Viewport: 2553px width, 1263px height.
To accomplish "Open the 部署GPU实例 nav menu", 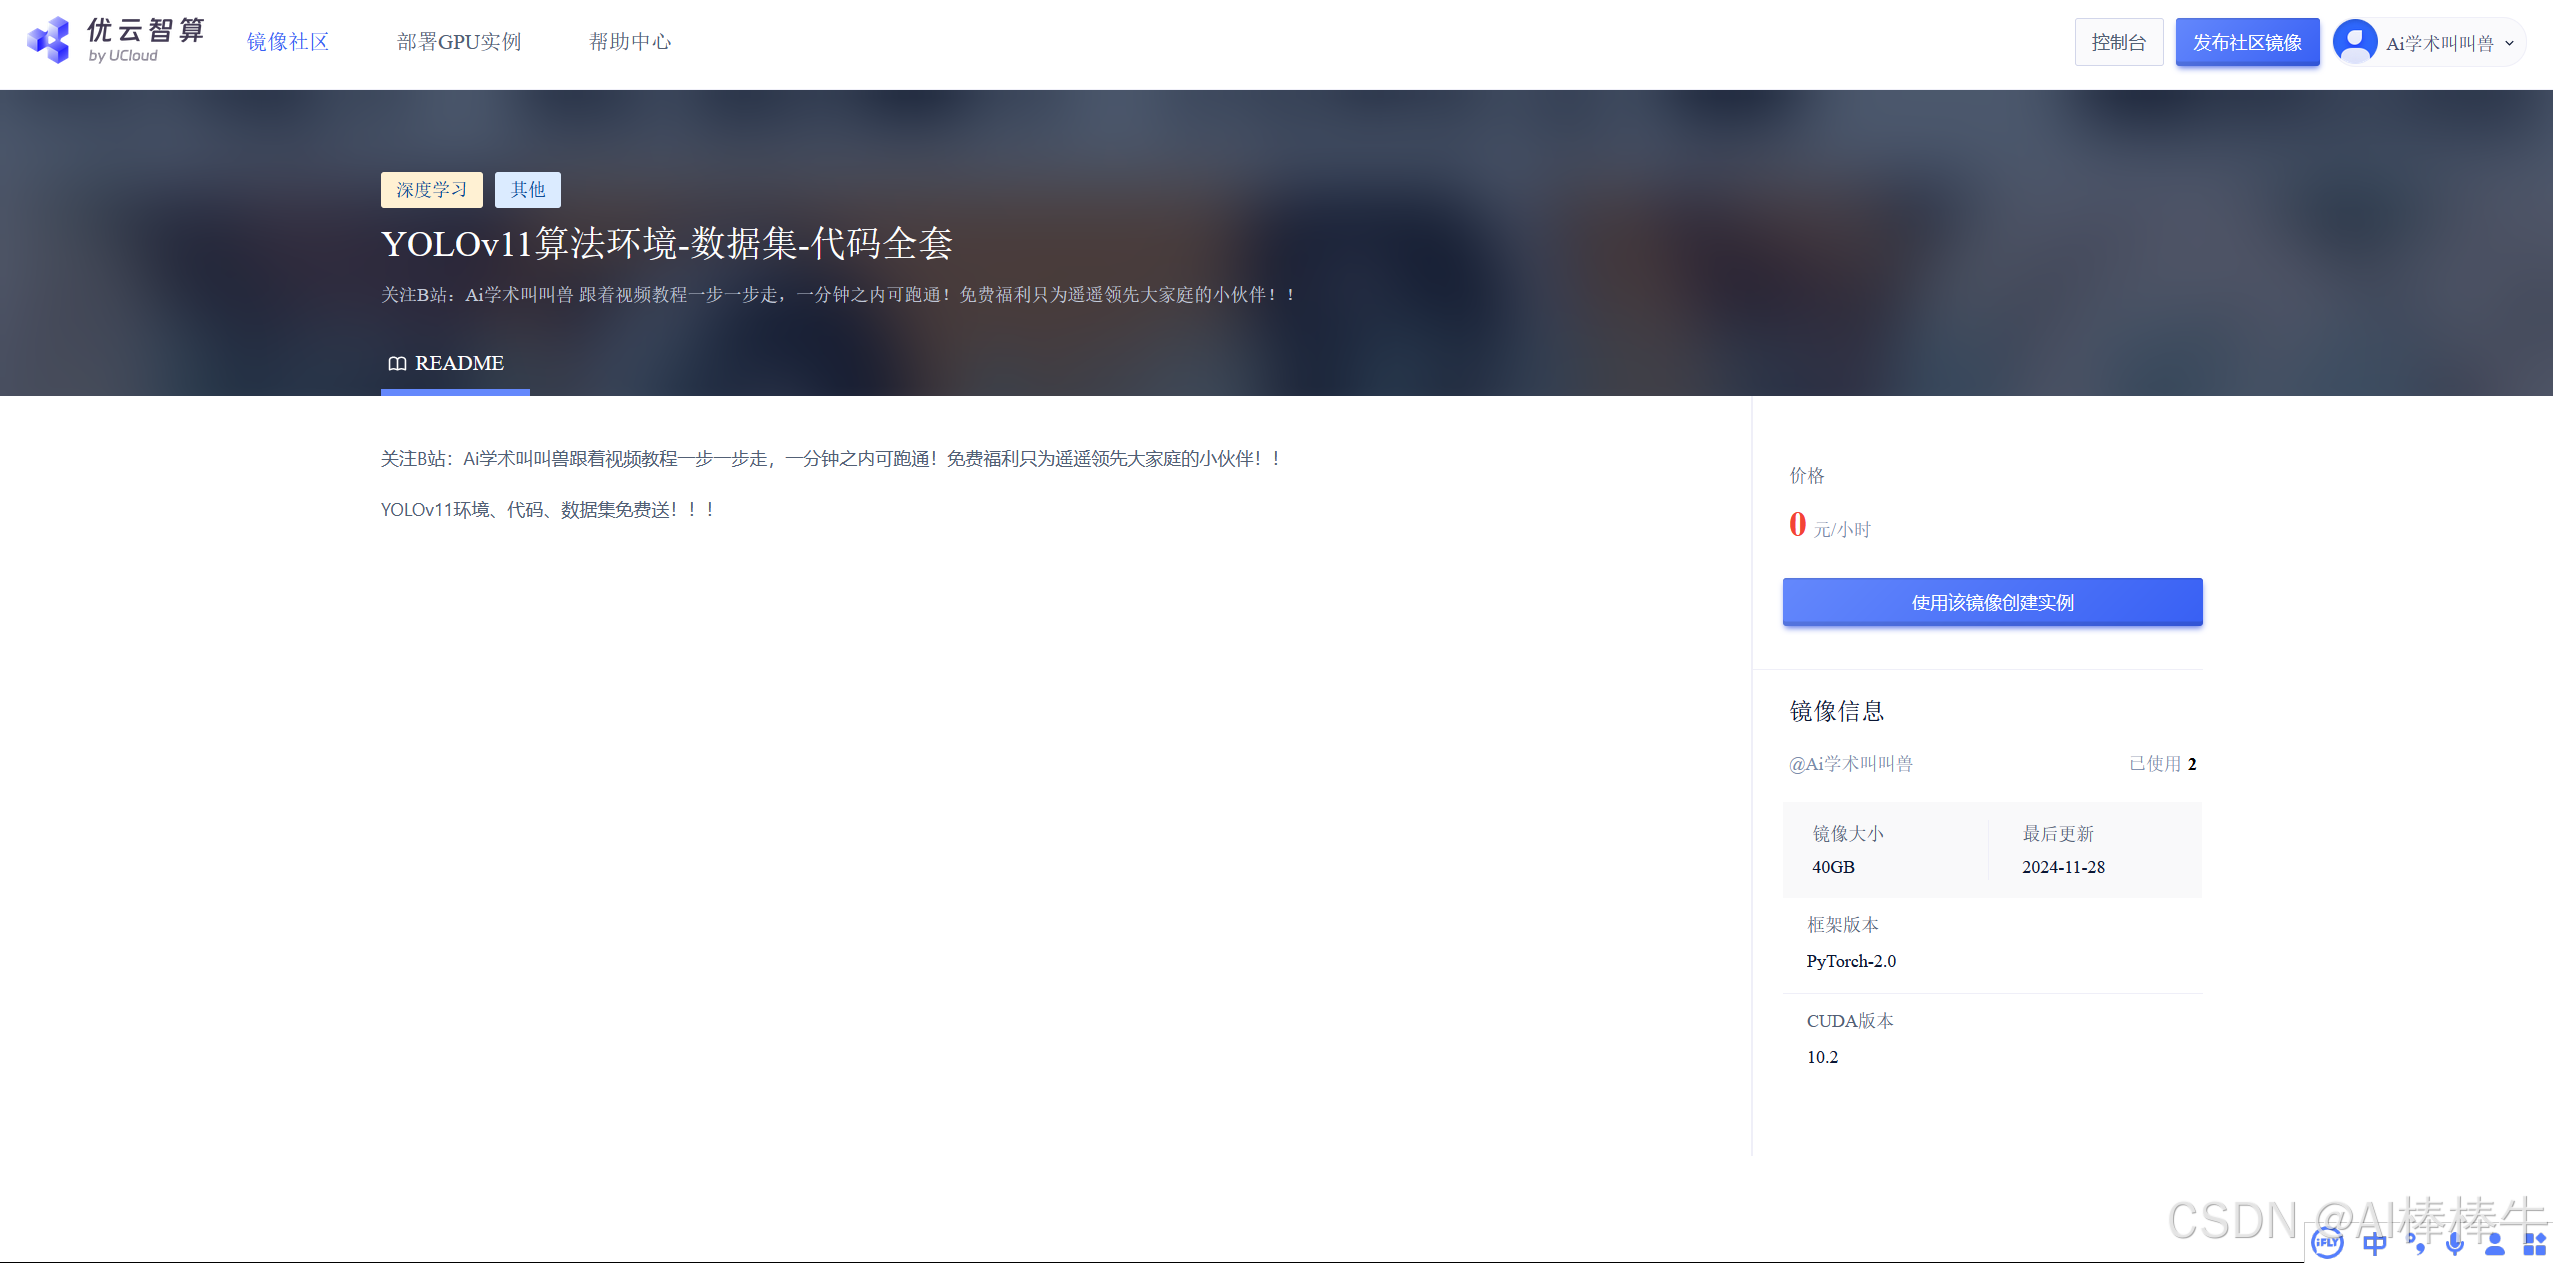I will [x=459, y=42].
